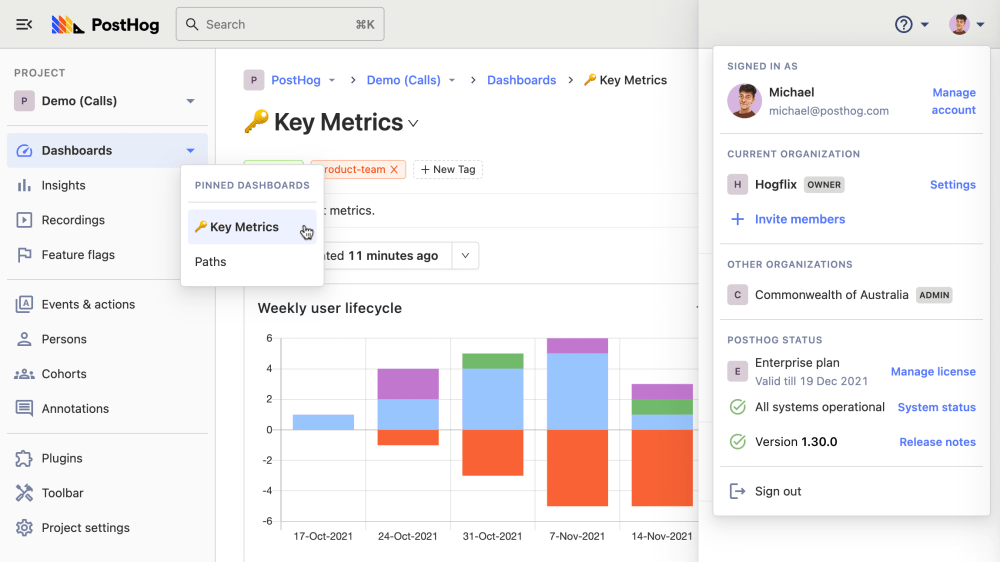This screenshot has height=562, width=1000.
Task: Open the Release notes link
Action: point(937,442)
